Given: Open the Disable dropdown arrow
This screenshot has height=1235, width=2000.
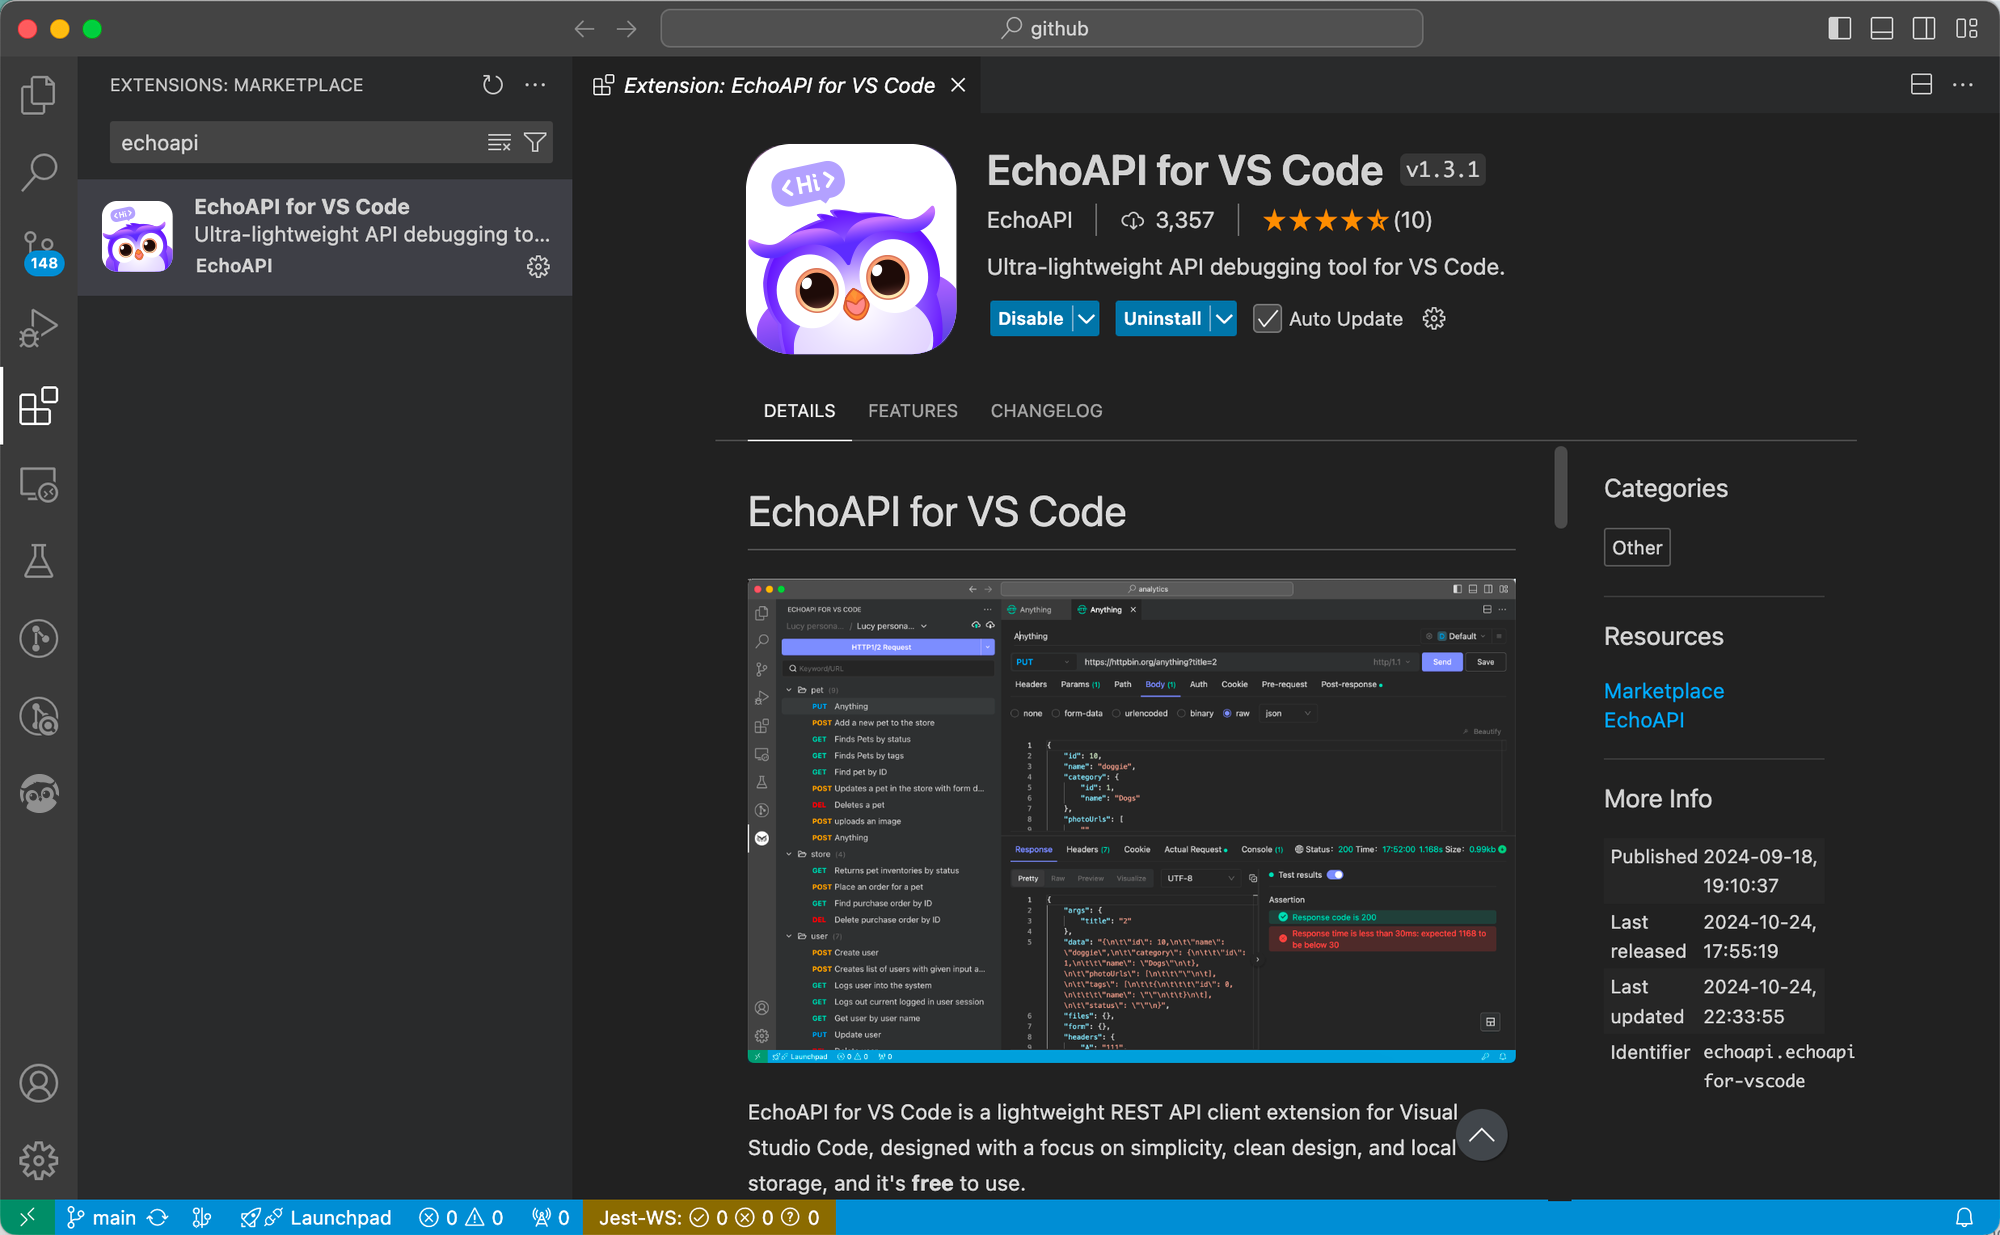Looking at the screenshot, I should (x=1086, y=317).
